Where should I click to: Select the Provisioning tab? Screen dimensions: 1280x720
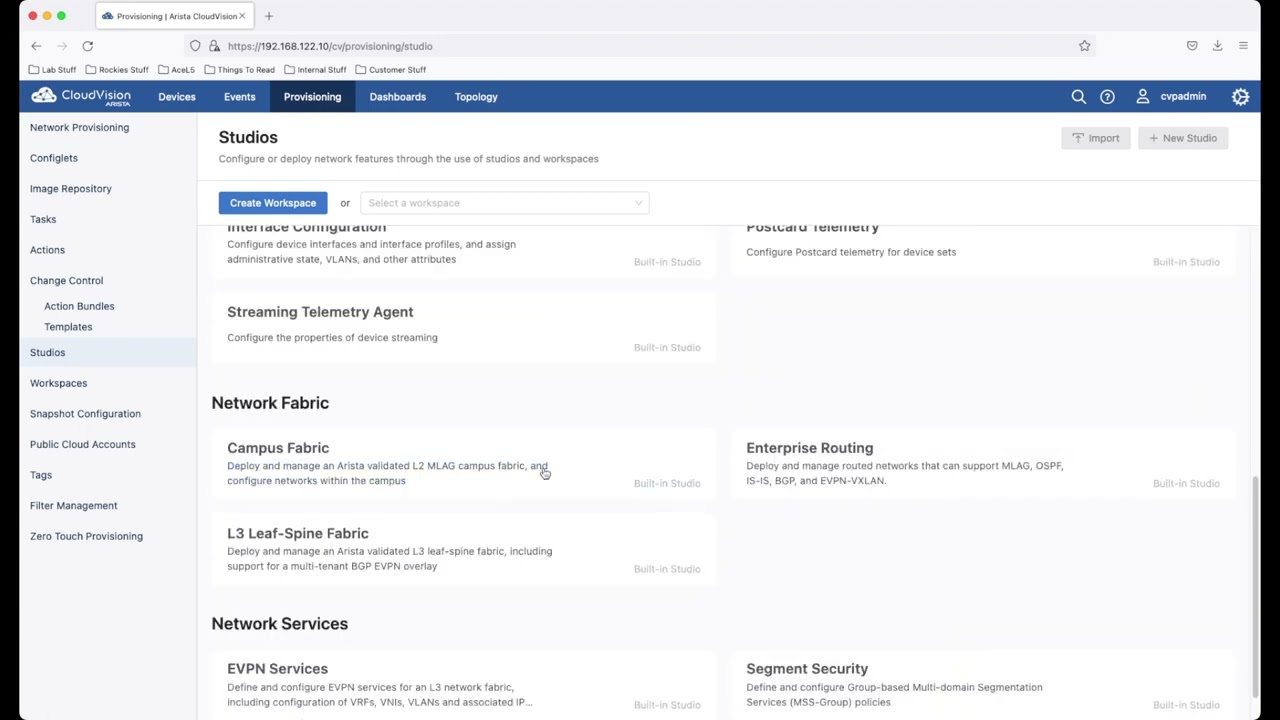(312, 97)
